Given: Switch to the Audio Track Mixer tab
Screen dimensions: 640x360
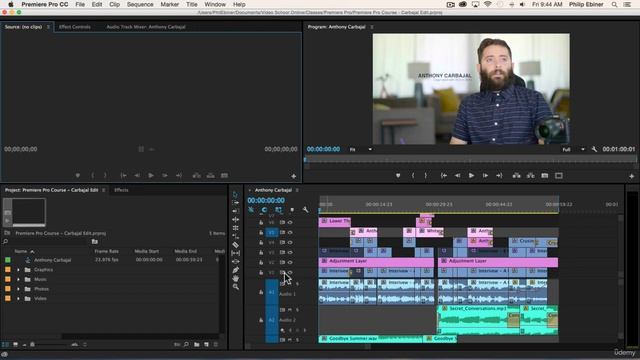Looking at the screenshot, I should point(146,27).
